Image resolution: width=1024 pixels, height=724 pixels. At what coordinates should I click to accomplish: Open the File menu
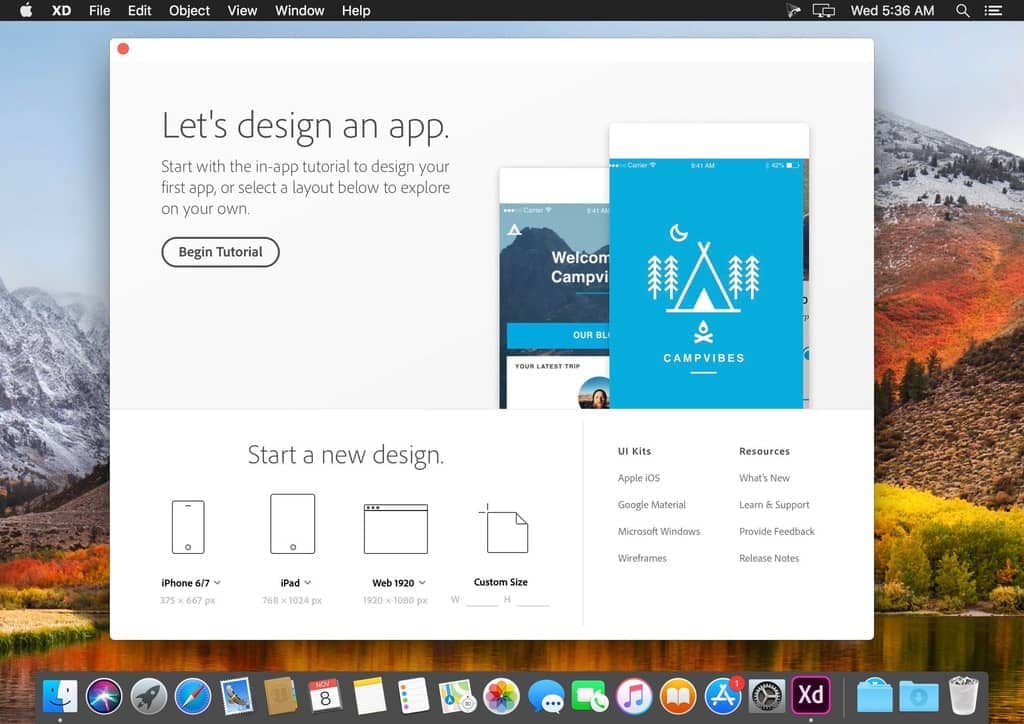[99, 10]
